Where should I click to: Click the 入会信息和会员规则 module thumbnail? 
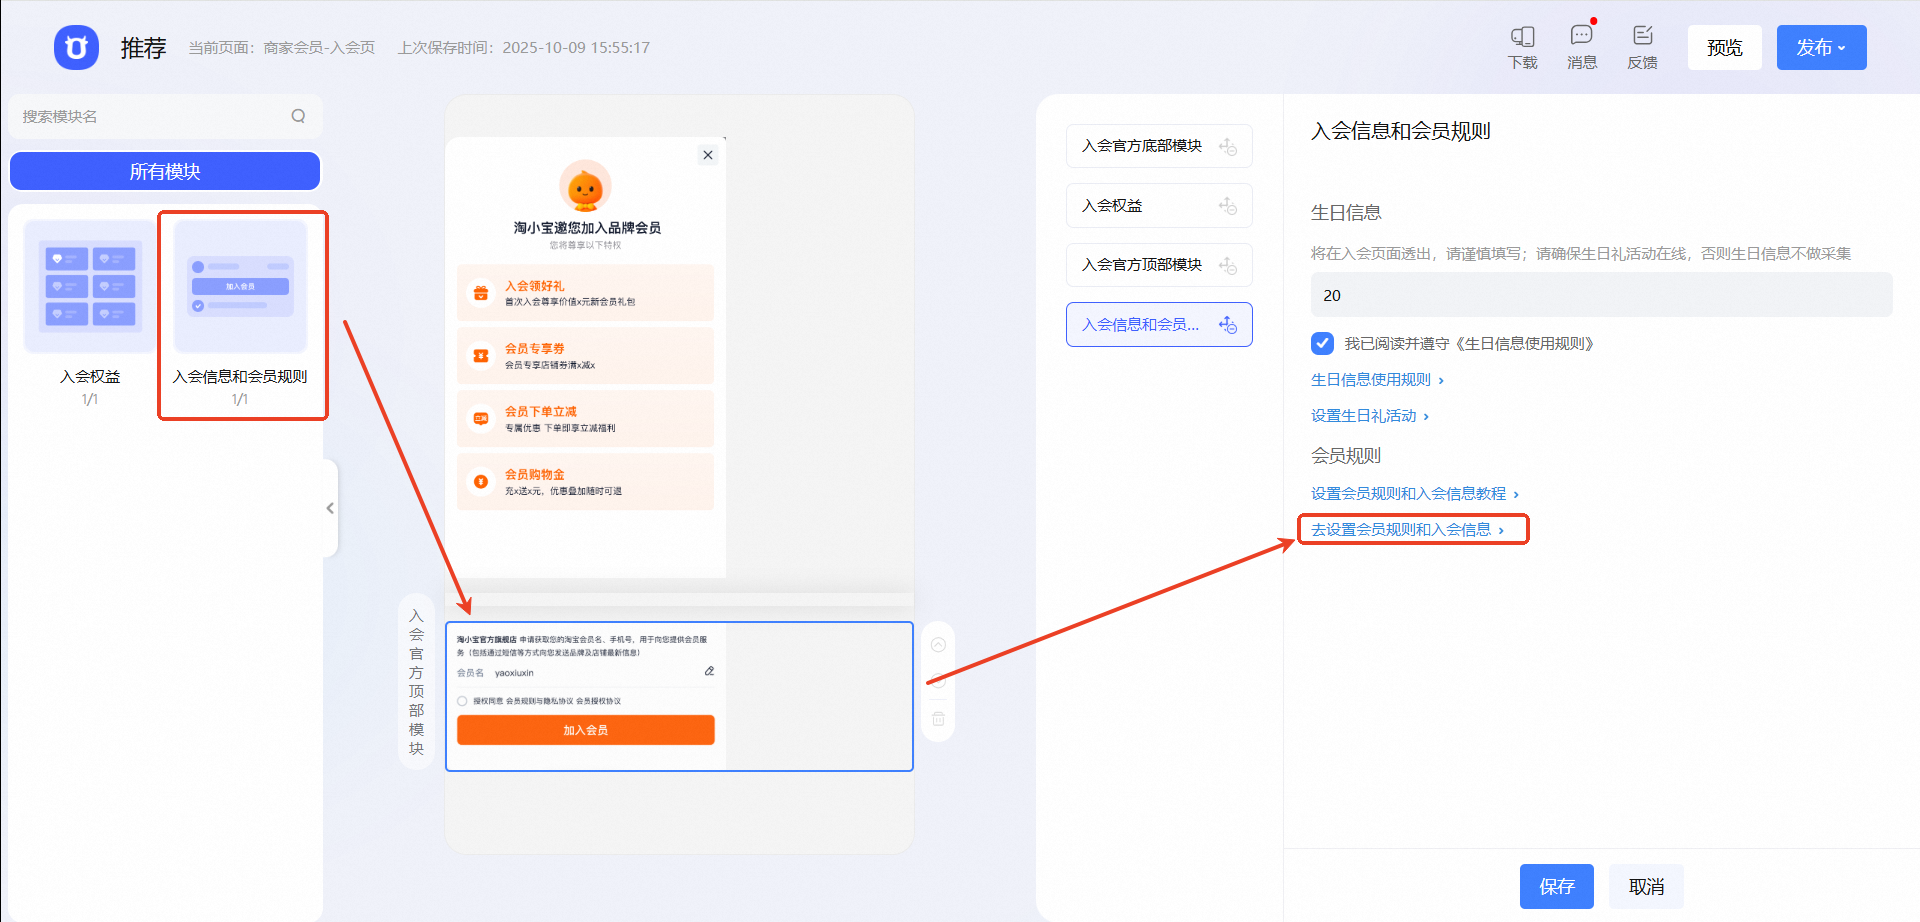pos(240,287)
